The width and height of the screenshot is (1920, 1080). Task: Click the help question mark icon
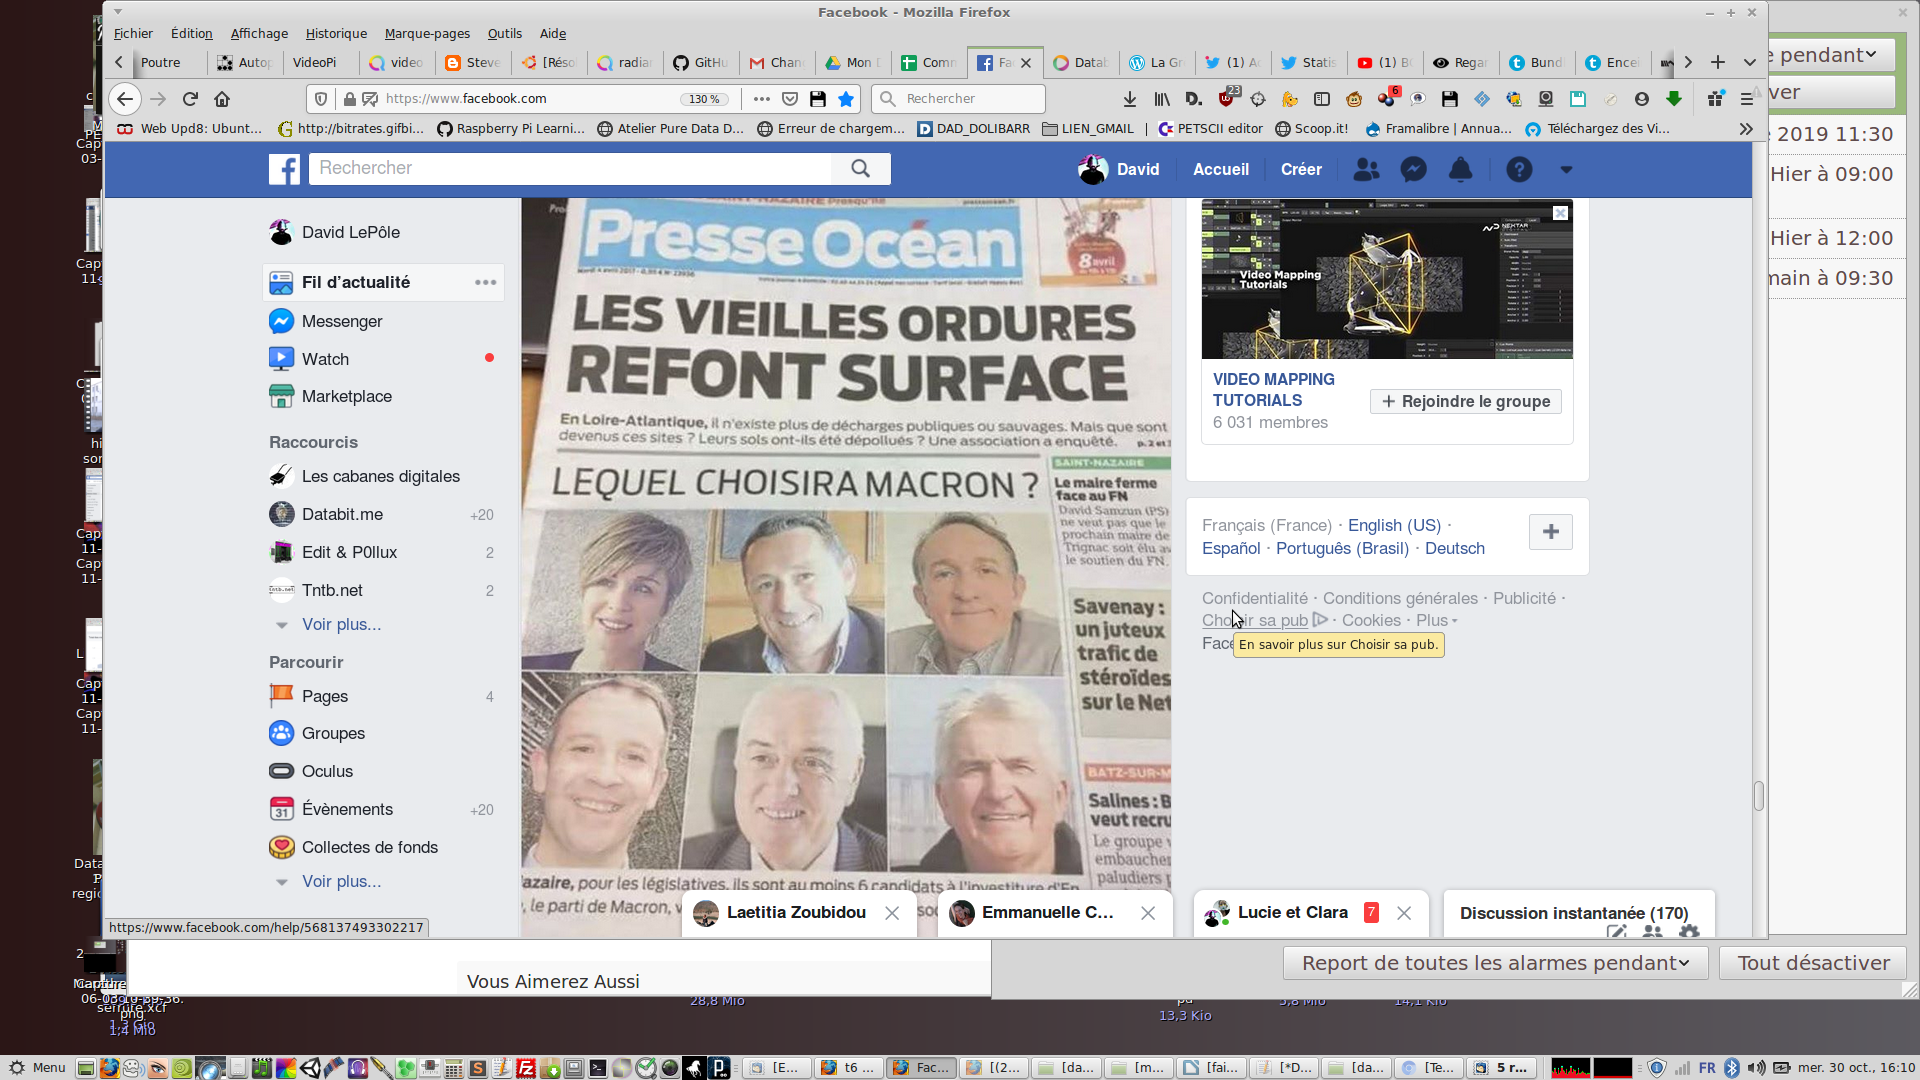(1519, 170)
